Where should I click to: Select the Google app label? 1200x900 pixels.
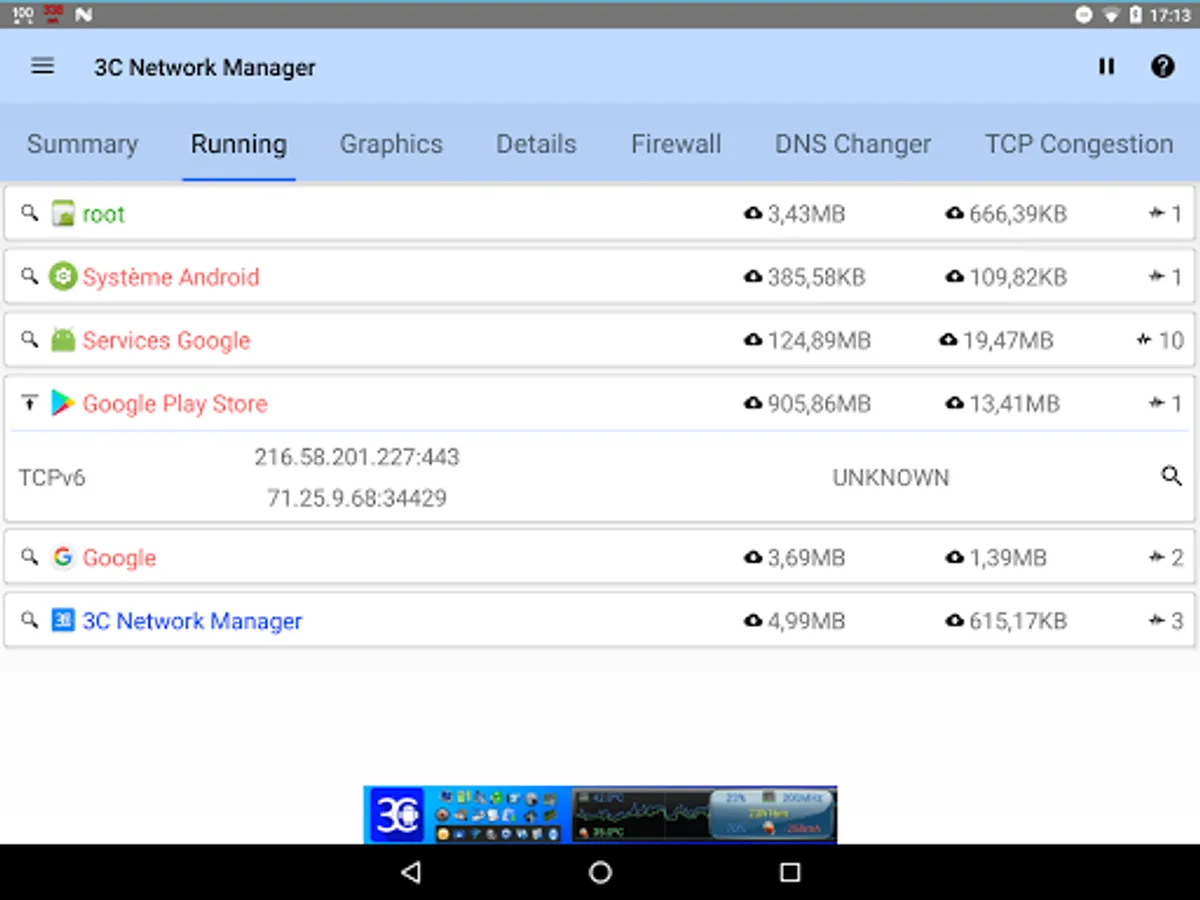[119, 557]
